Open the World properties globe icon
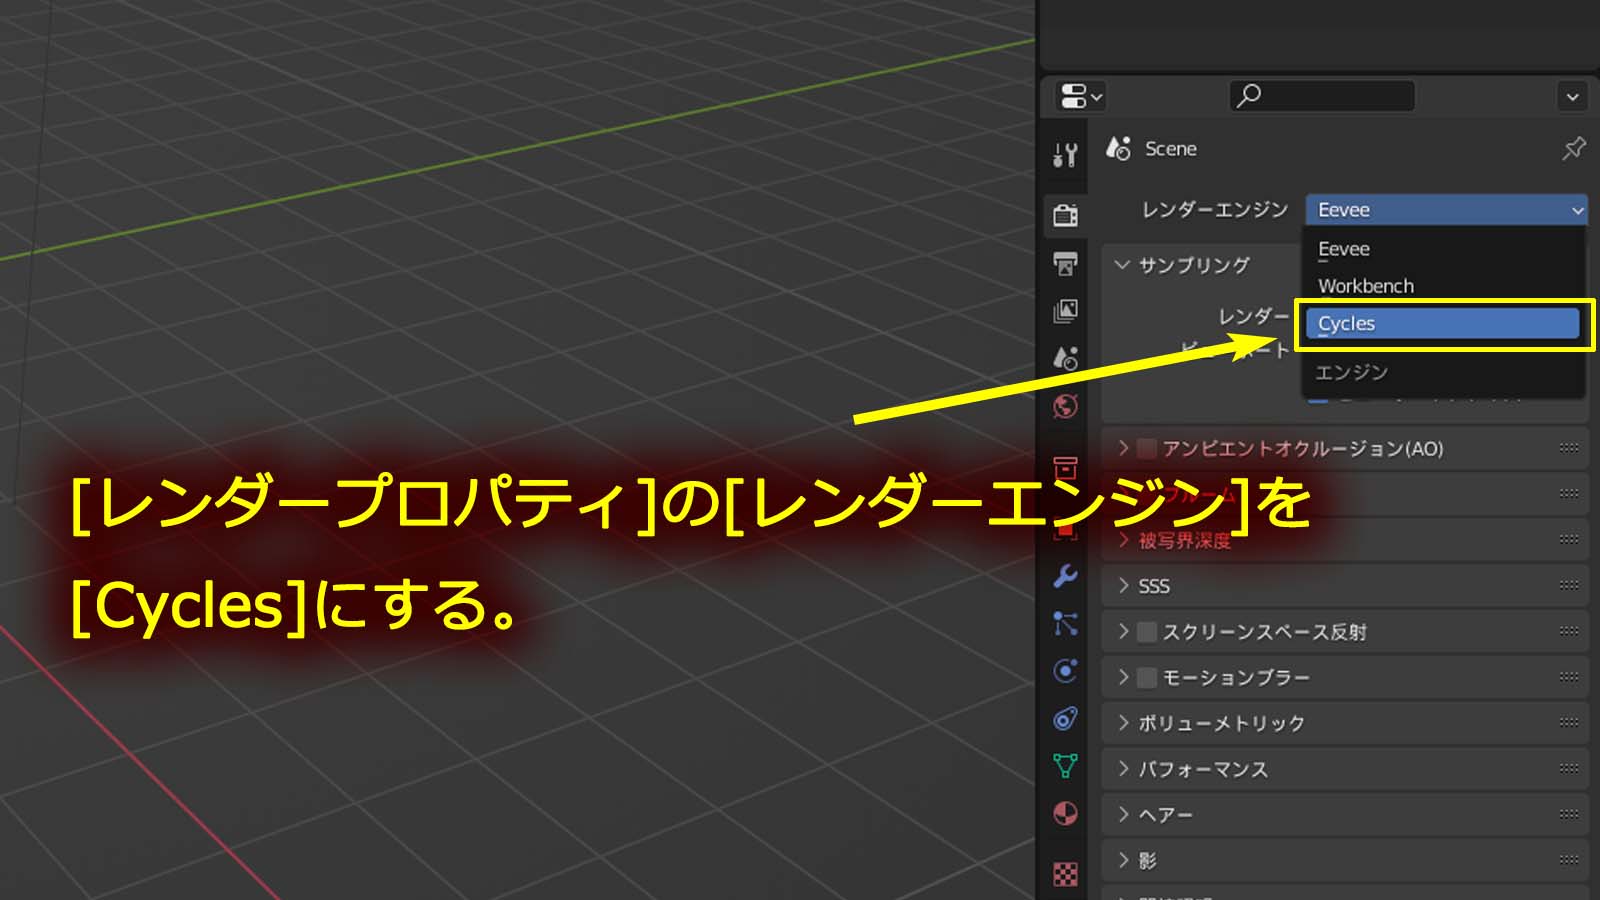1600x900 pixels. [1066, 406]
